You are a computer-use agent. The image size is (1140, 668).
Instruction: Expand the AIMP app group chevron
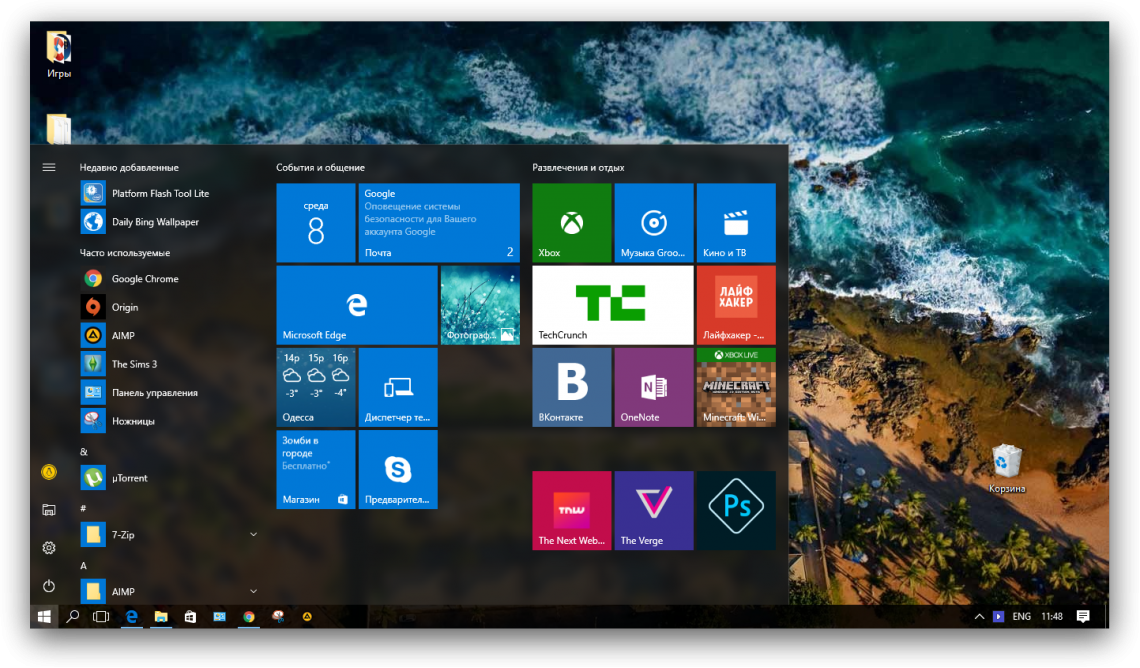point(253,591)
